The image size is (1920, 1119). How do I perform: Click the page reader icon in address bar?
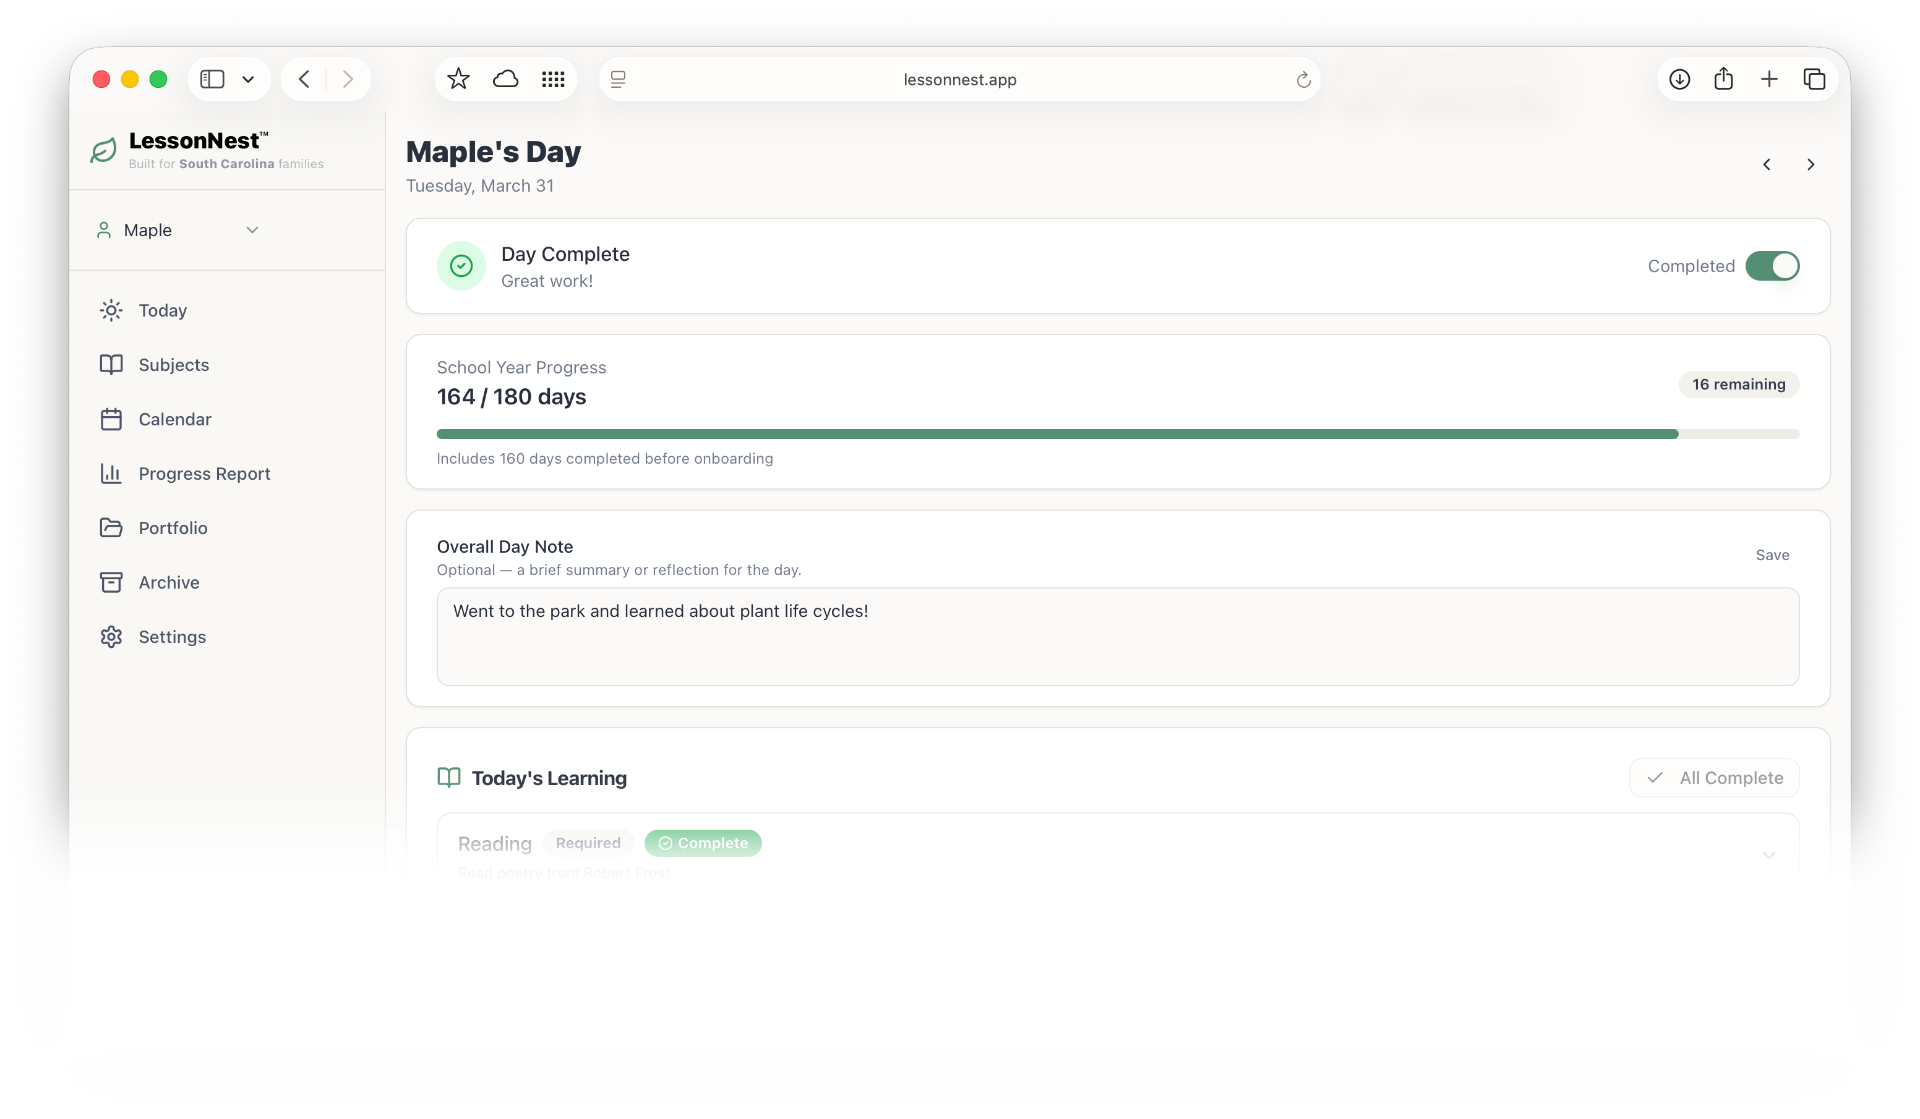[618, 79]
